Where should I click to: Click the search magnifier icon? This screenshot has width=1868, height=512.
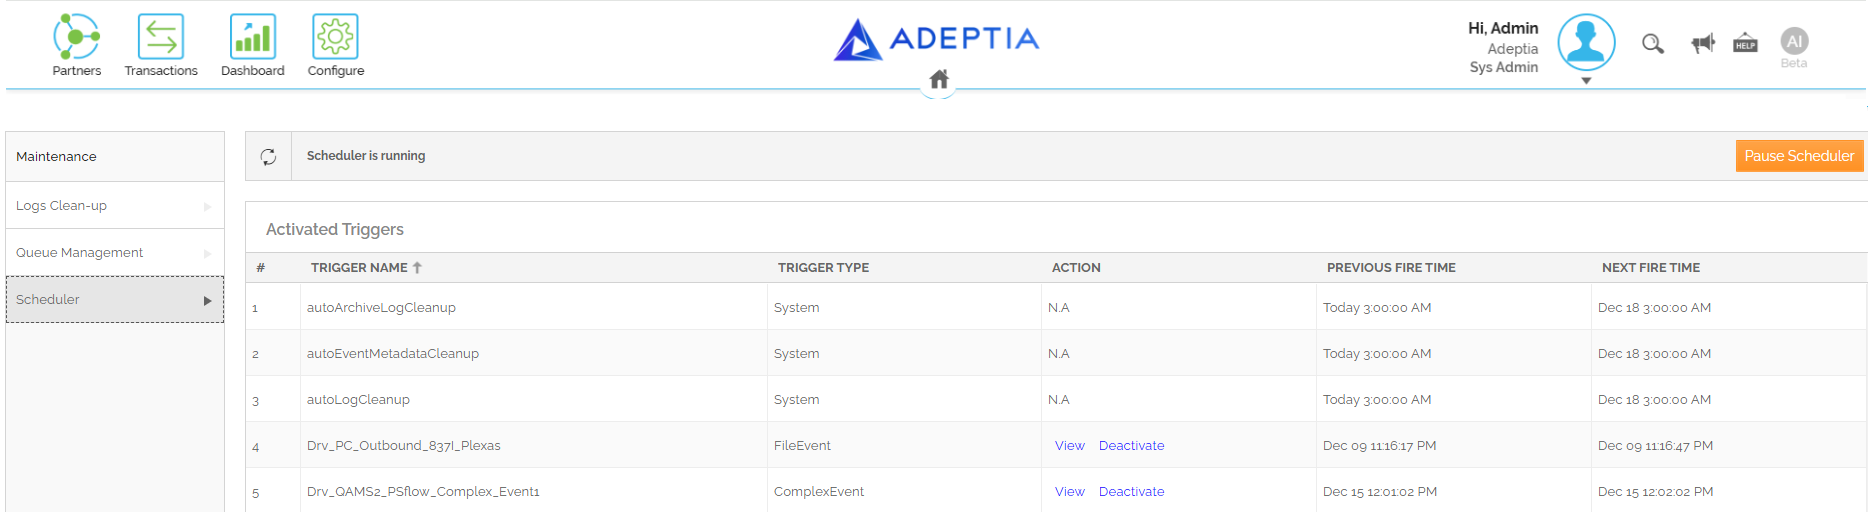(1653, 44)
